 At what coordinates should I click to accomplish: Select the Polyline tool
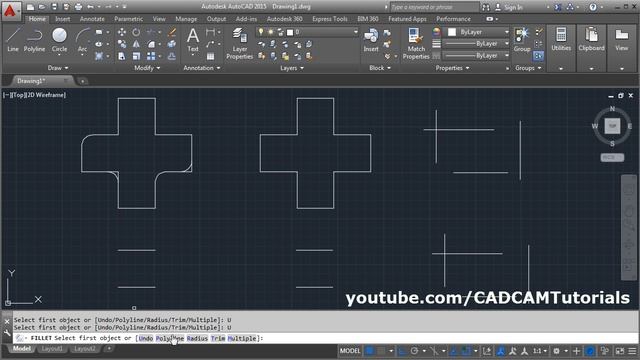click(x=34, y=40)
